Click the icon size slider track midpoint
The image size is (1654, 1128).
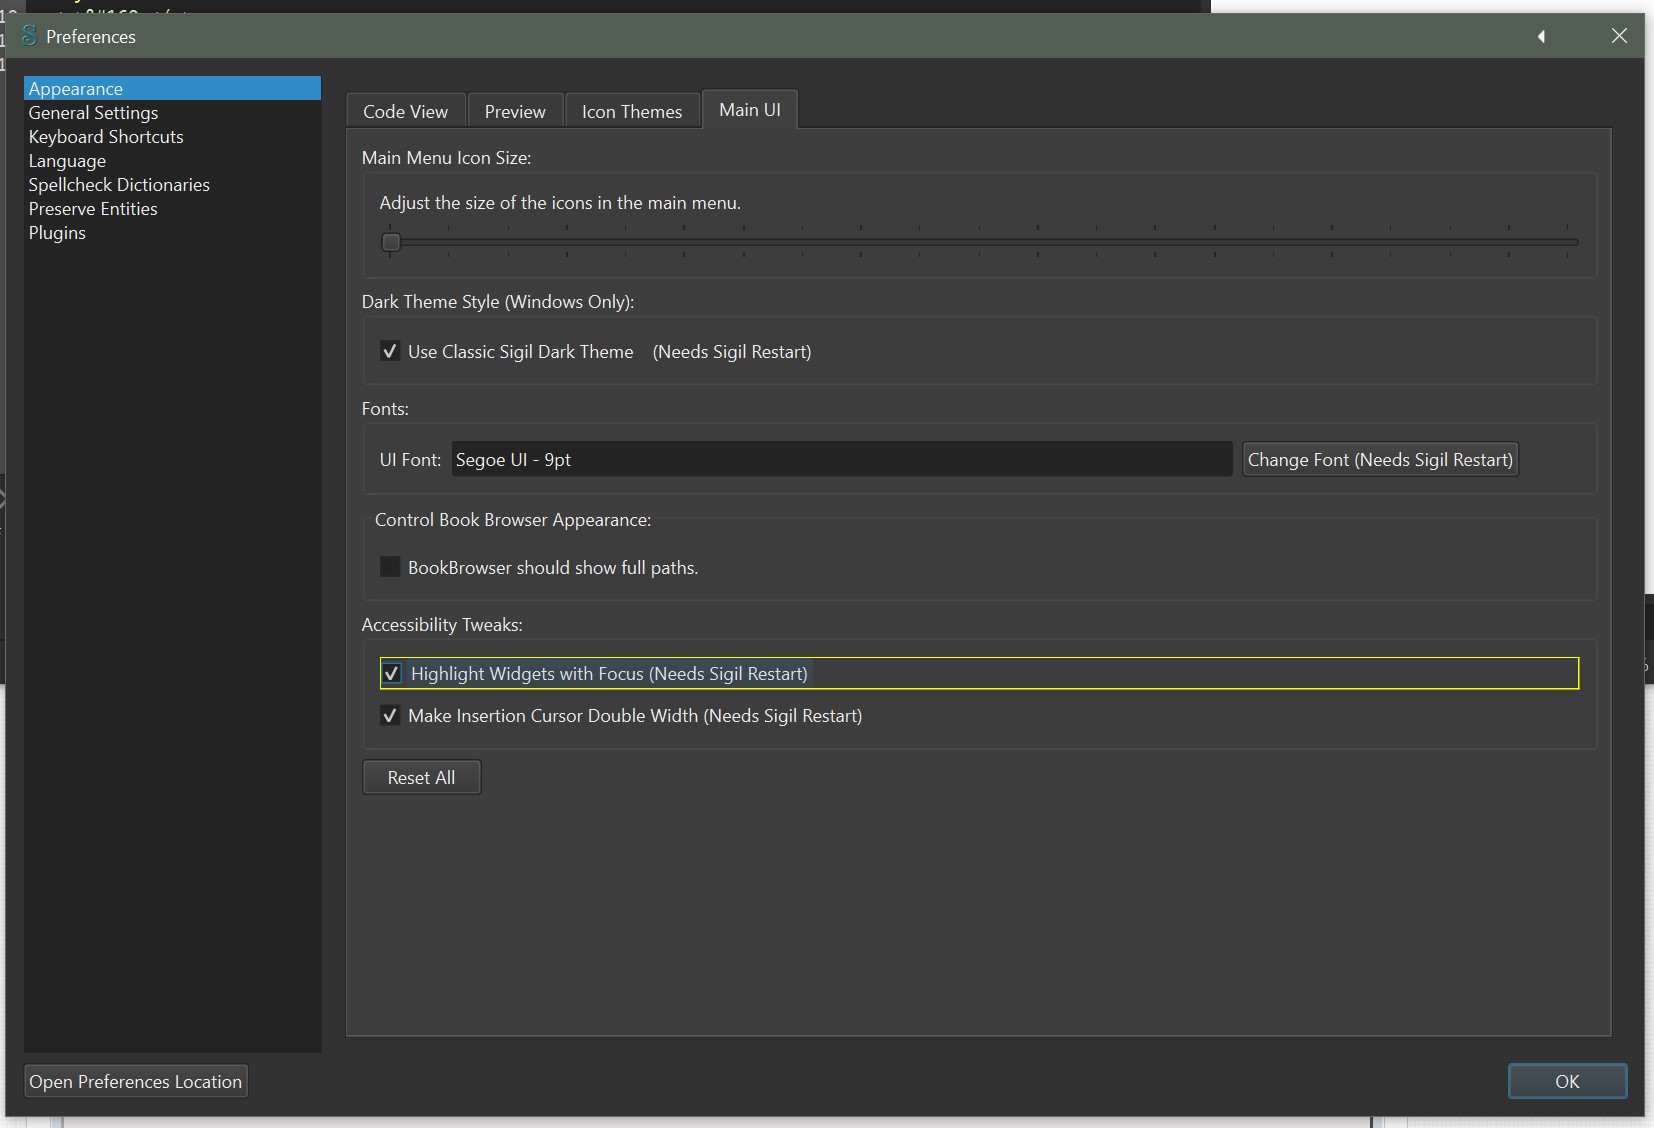click(979, 242)
